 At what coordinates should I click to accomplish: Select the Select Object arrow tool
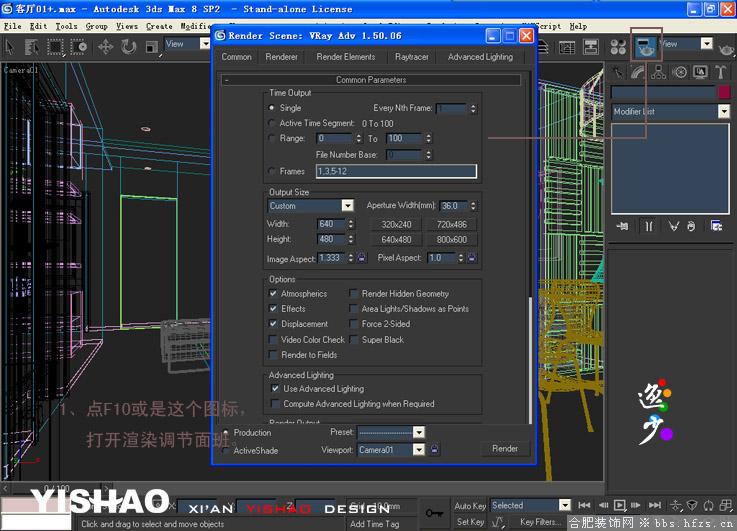pyautogui.click(x=9, y=47)
